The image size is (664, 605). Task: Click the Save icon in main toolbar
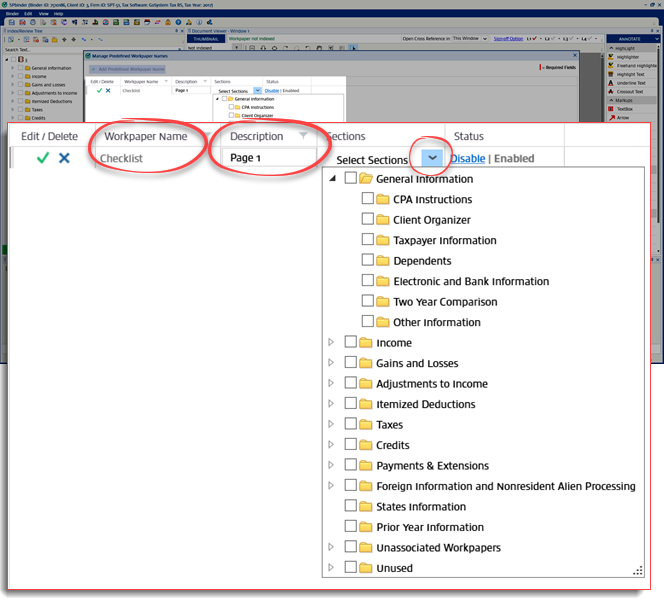point(12,22)
